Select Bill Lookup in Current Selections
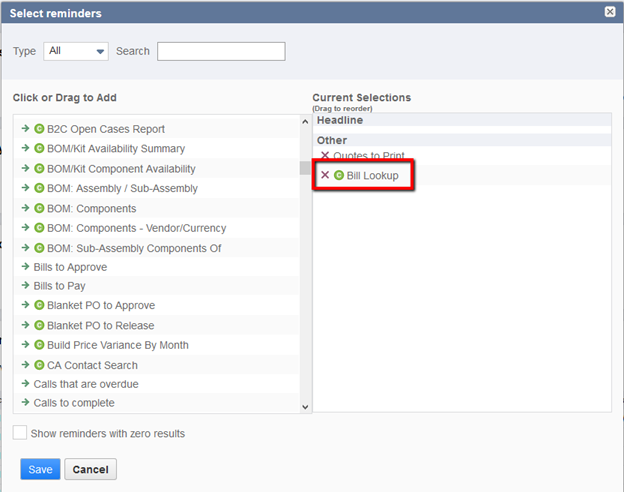624x492 pixels. click(x=372, y=175)
